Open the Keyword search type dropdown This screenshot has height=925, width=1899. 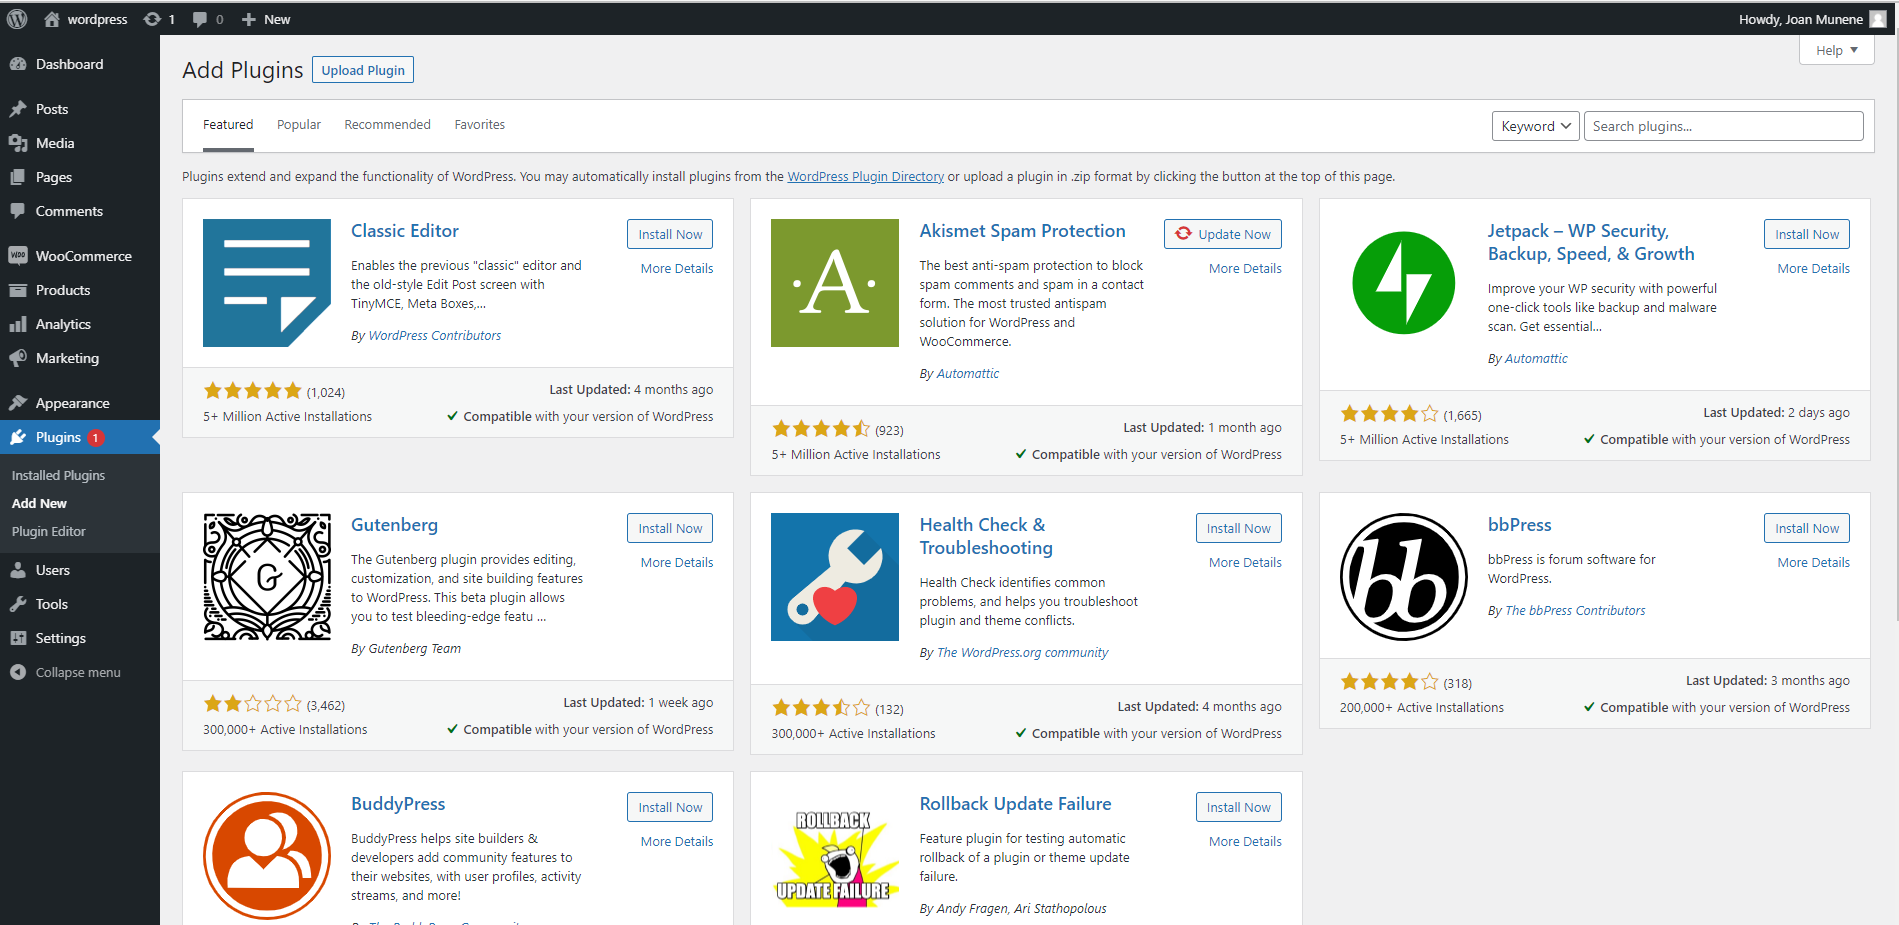pos(1536,126)
